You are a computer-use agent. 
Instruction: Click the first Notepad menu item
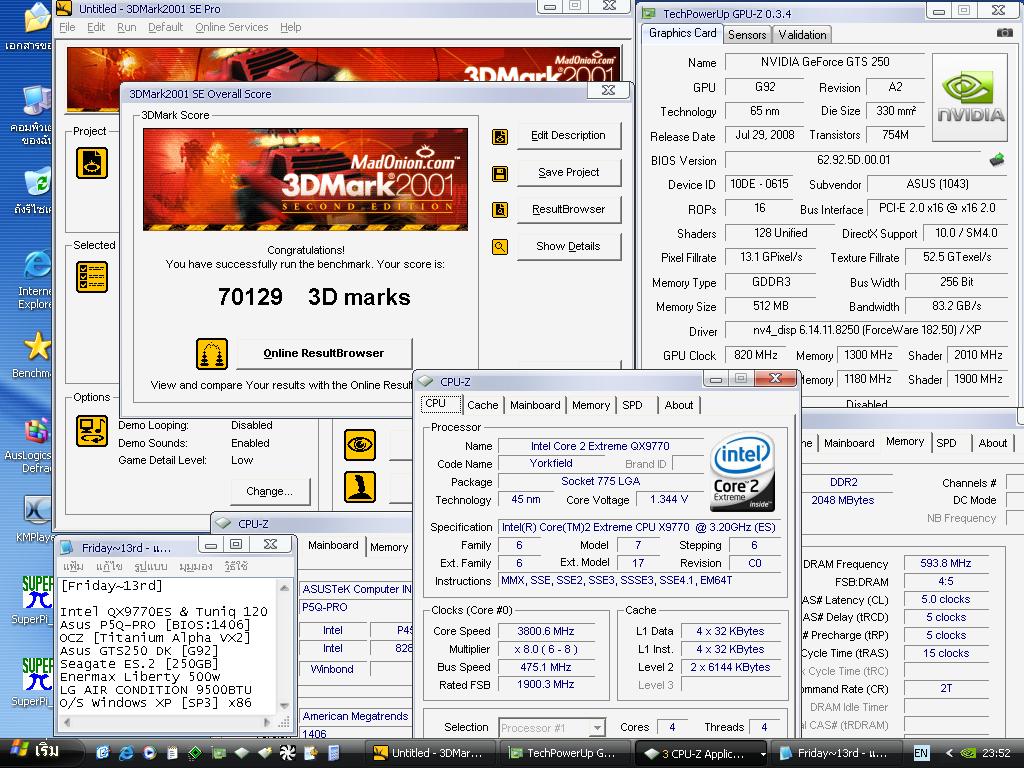74,566
